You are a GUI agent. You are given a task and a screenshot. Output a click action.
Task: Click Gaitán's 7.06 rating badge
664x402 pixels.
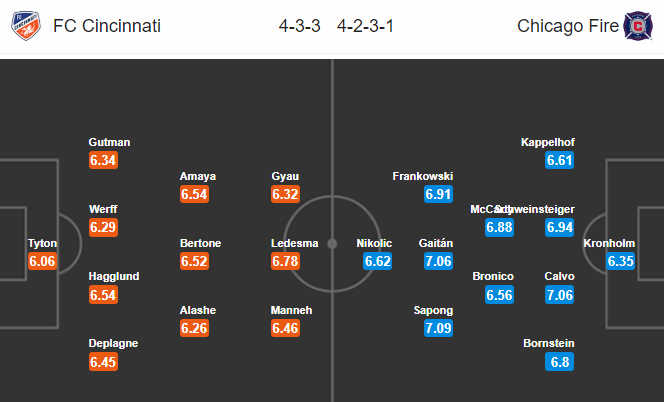point(438,262)
